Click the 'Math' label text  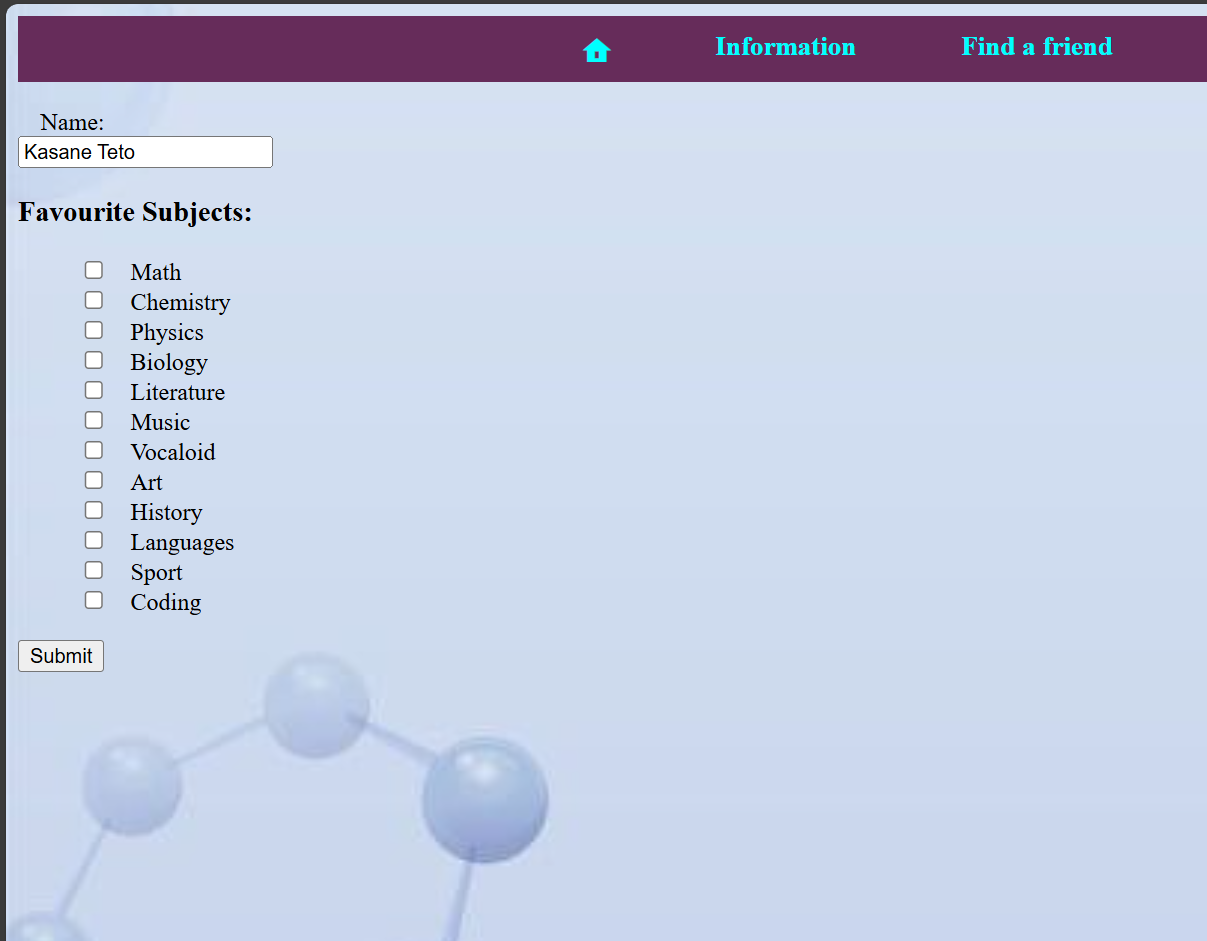[x=156, y=272]
